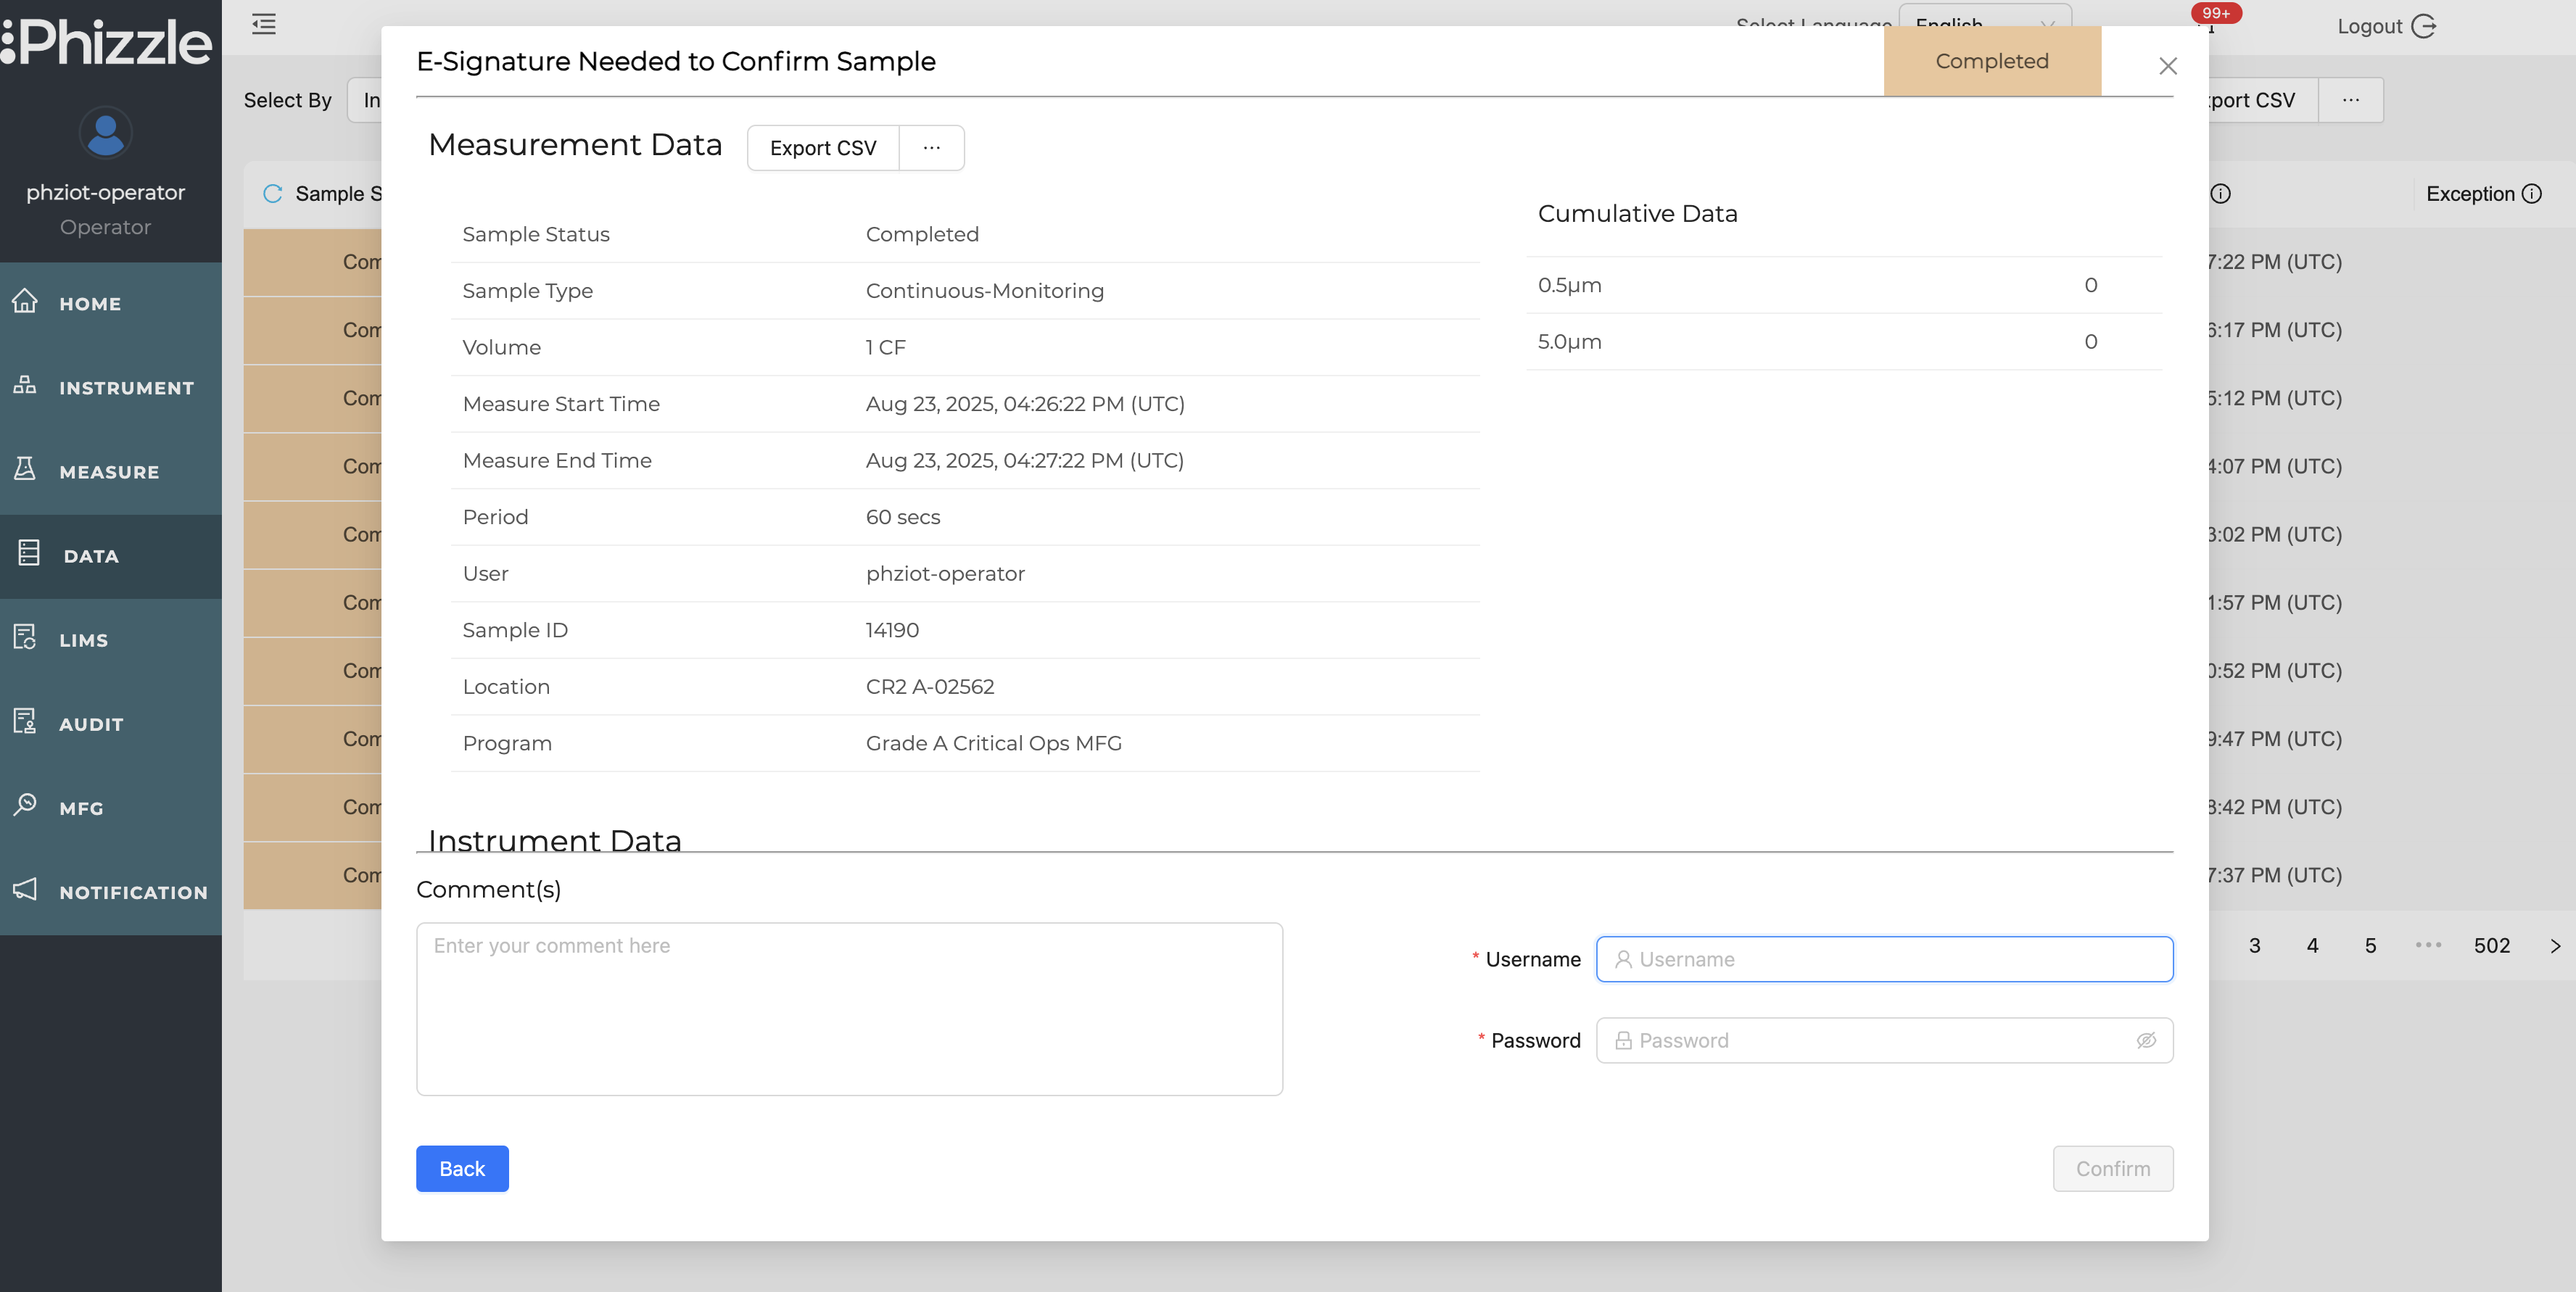Click next page arrow in pagination
This screenshot has height=1292, width=2576.
tap(2555, 945)
